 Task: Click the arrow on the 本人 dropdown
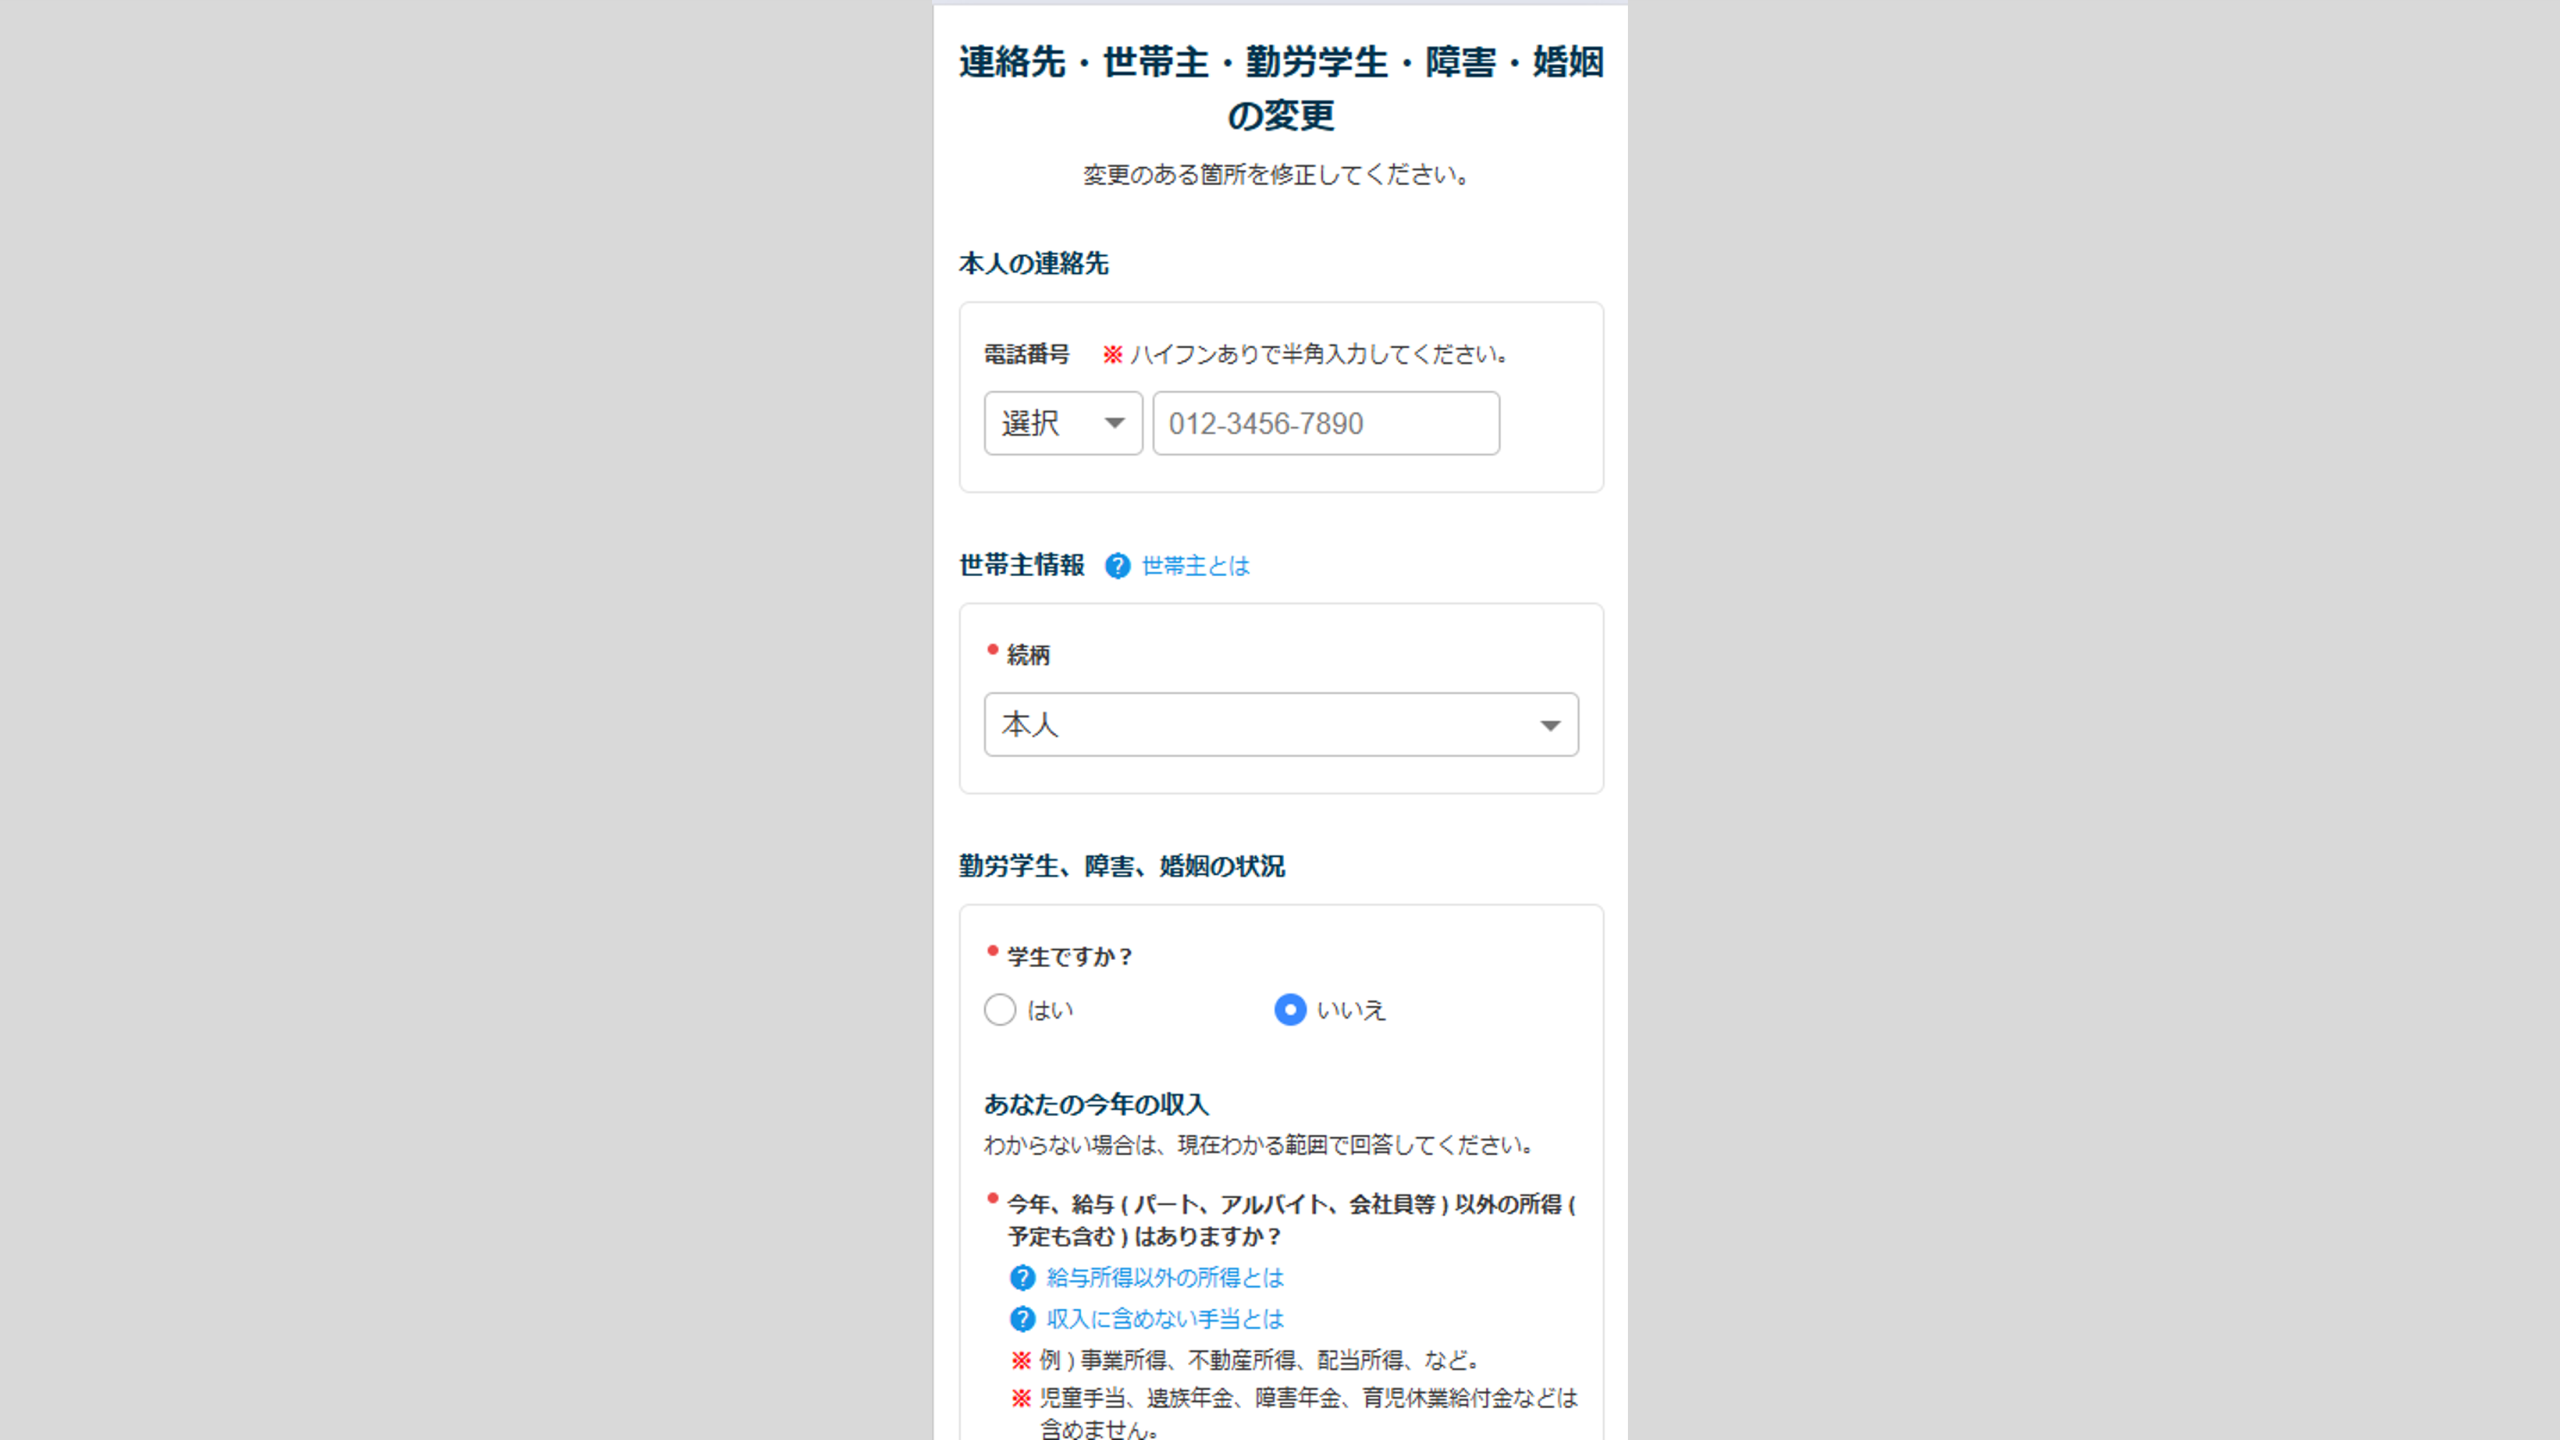click(1550, 725)
